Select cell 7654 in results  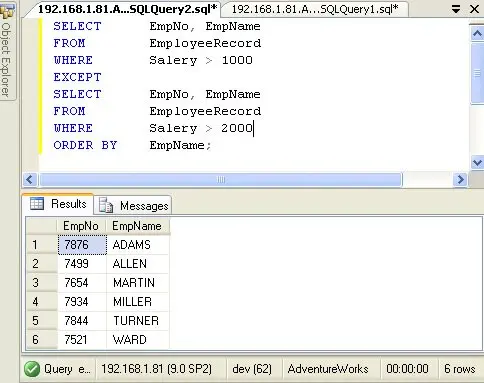[82, 283]
